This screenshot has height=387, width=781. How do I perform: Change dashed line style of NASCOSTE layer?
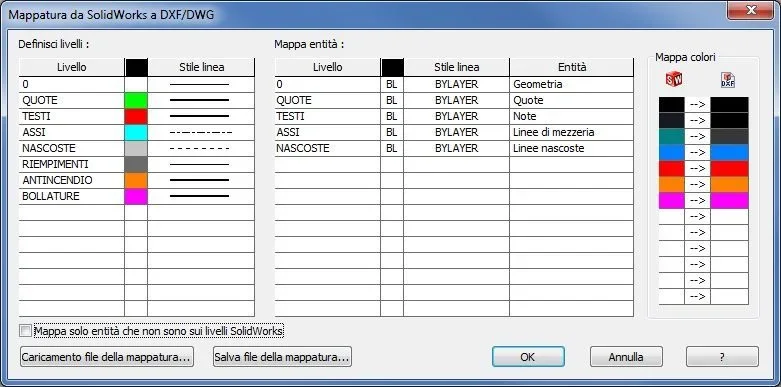pyautogui.click(x=201, y=148)
